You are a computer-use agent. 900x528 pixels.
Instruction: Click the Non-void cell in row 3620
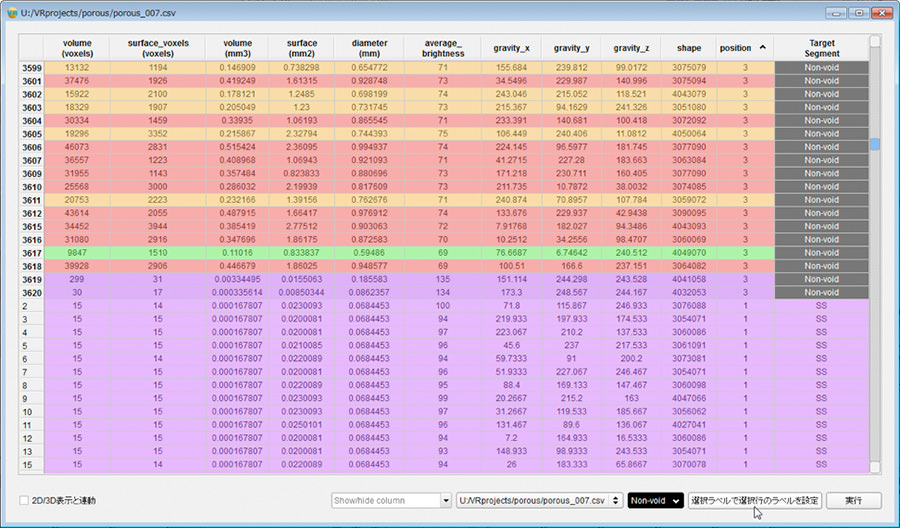click(821, 292)
